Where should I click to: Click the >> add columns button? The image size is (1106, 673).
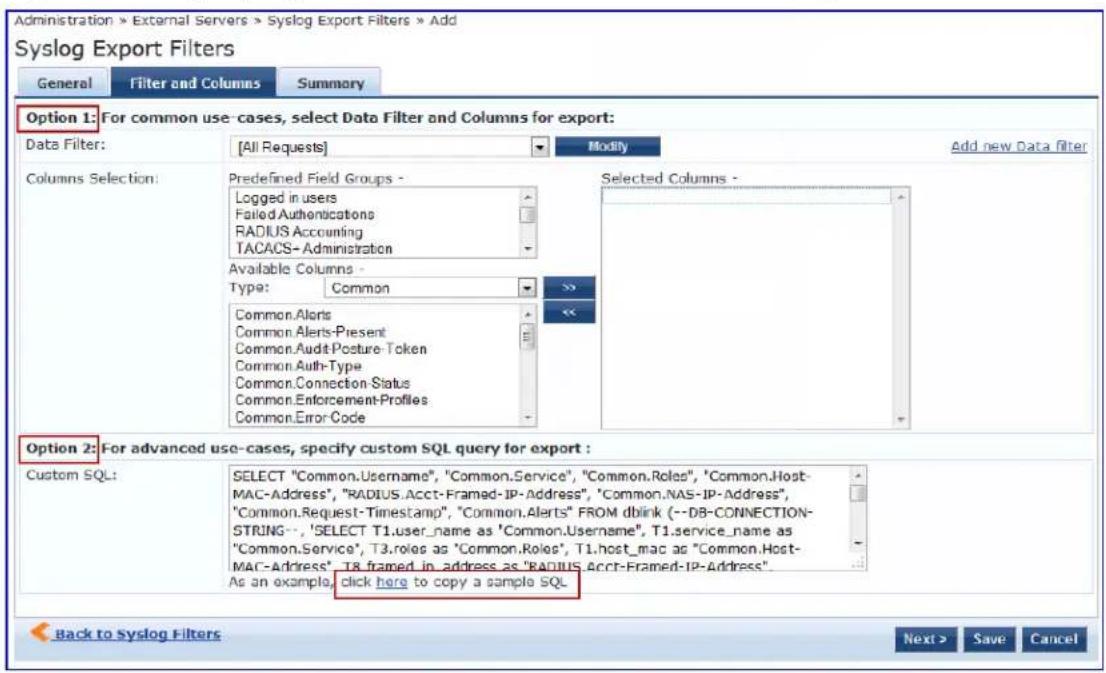(569, 287)
